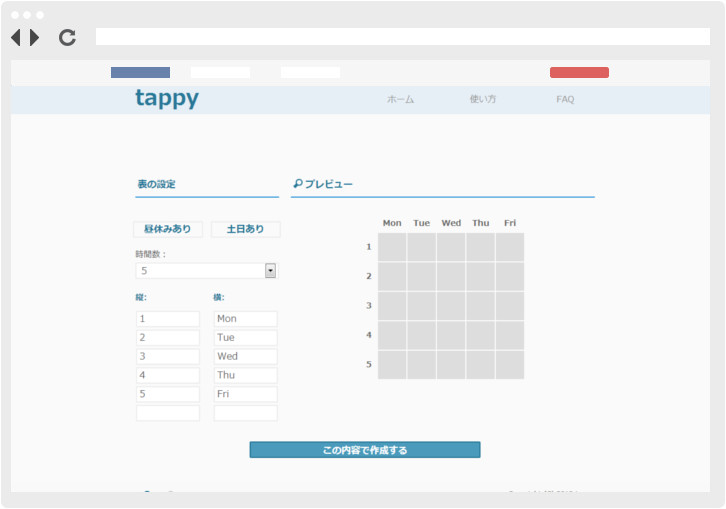Click the empty sixth row label field
726x509 pixels.
(x=168, y=413)
